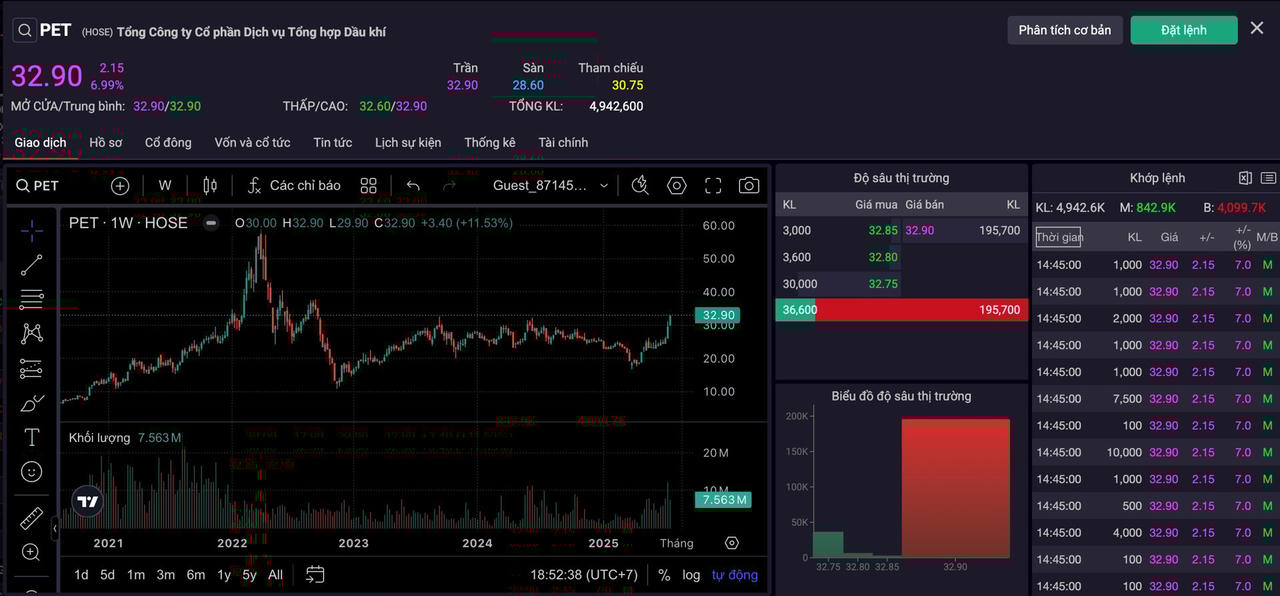Image resolution: width=1280 pixels, height=596 pixels.
Task: Toggle percentage scale on the chart
Action: [663, 575]
